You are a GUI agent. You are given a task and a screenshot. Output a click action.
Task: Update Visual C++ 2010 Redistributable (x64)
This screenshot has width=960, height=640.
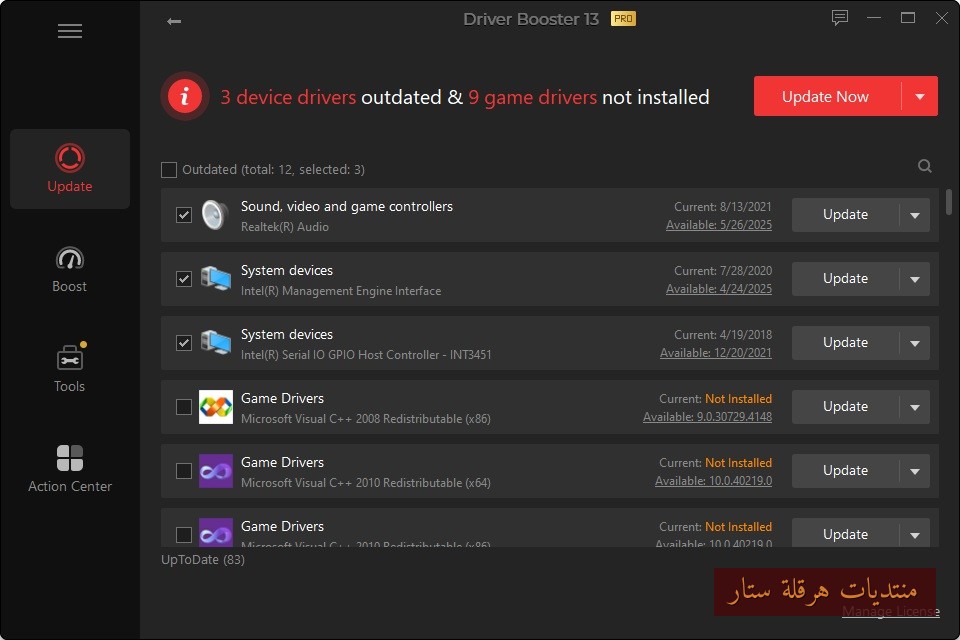(x=846, y=471)
